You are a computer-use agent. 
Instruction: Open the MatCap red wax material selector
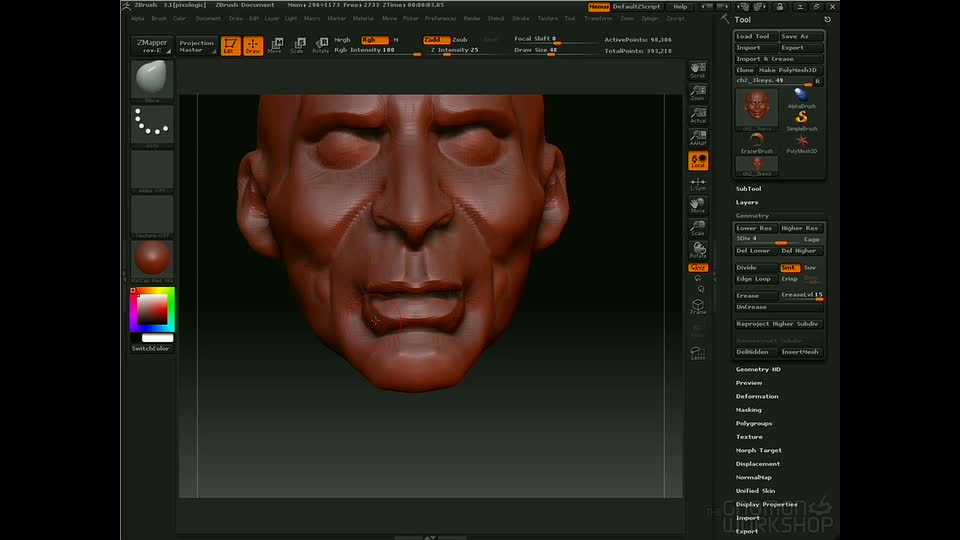[152, 261]
